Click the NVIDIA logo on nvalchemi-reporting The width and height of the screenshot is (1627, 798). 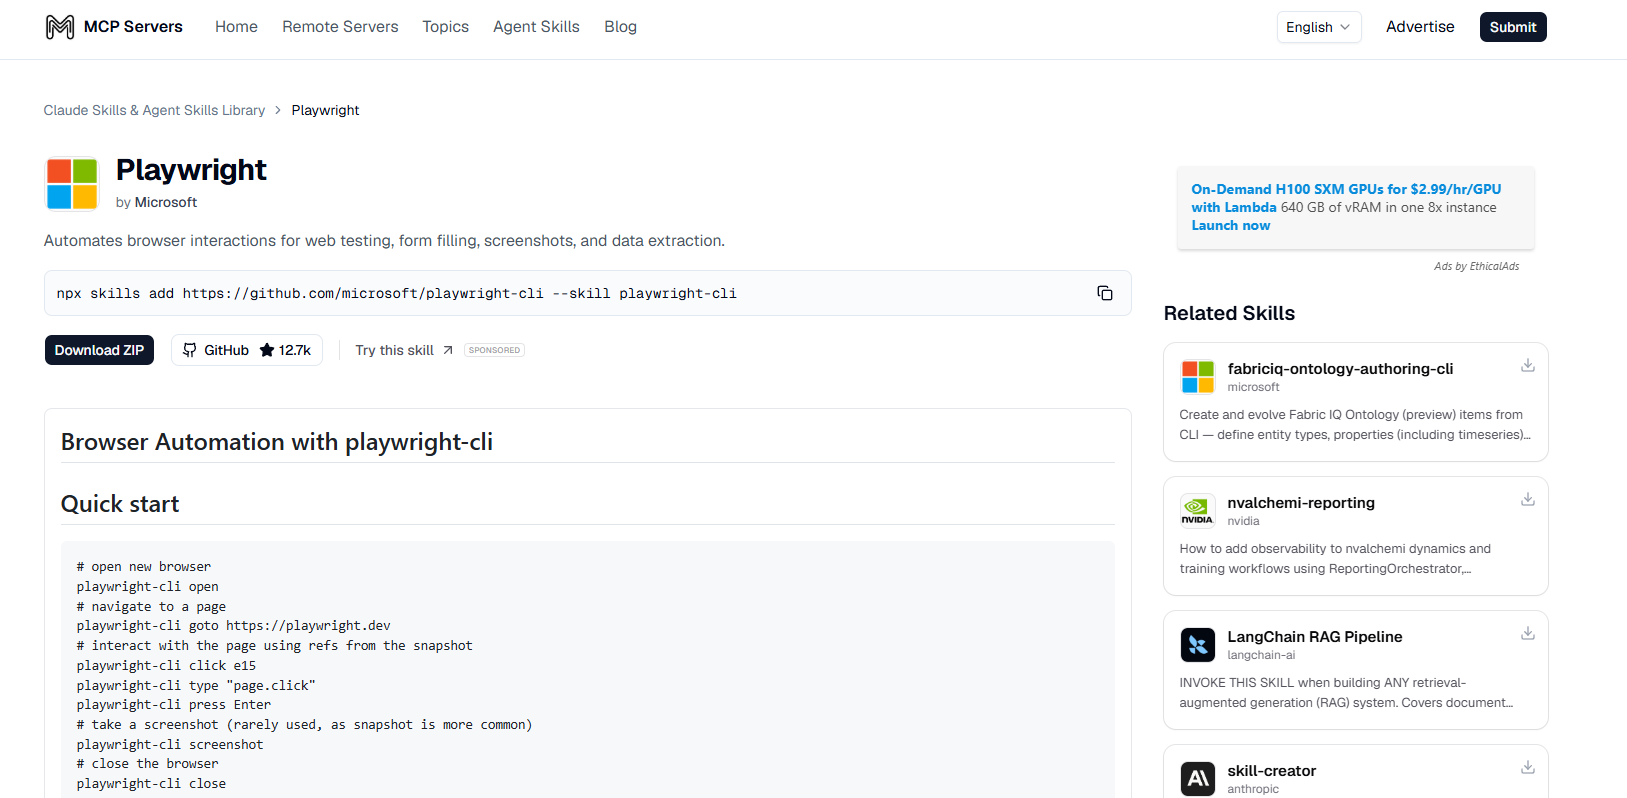pos(1198,511)
